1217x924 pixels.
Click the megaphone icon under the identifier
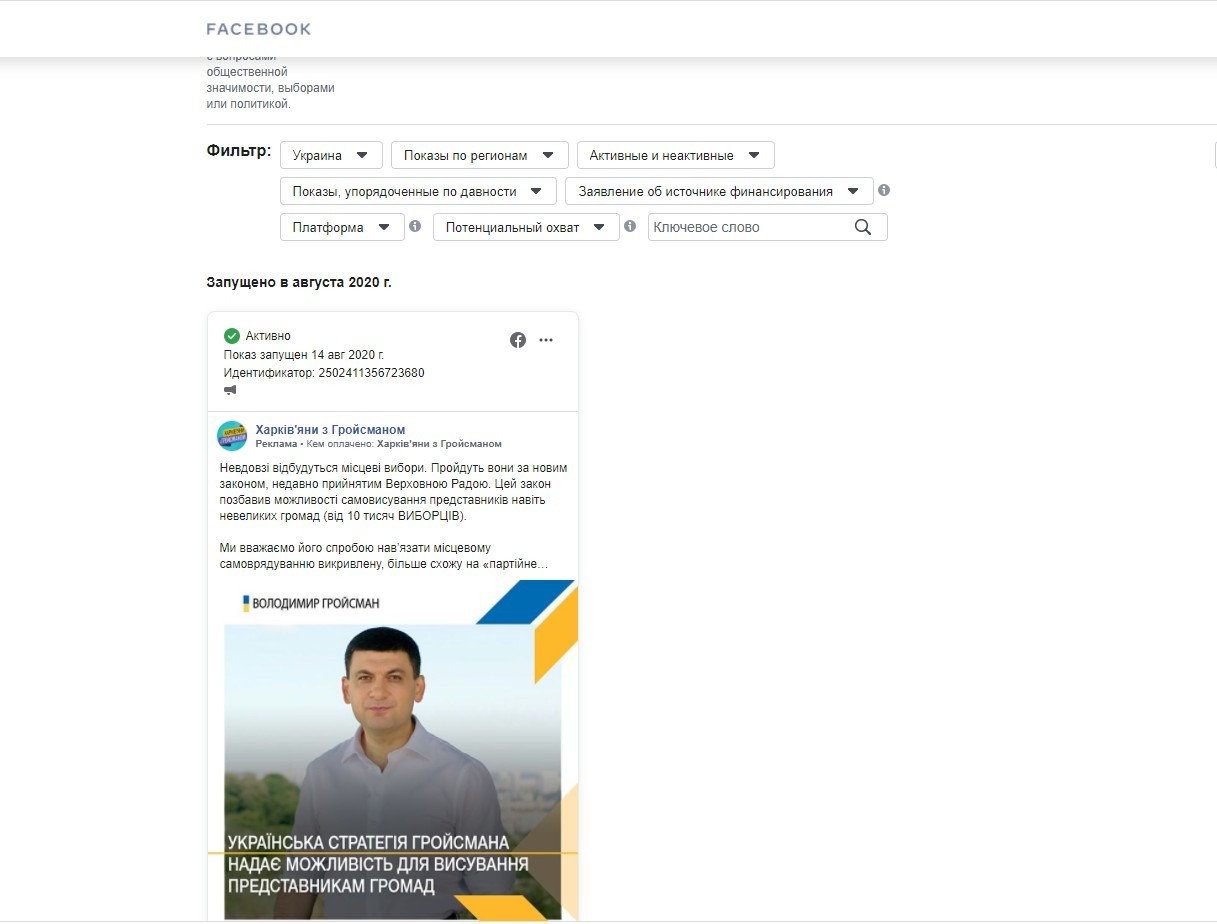tap(230, 390)
